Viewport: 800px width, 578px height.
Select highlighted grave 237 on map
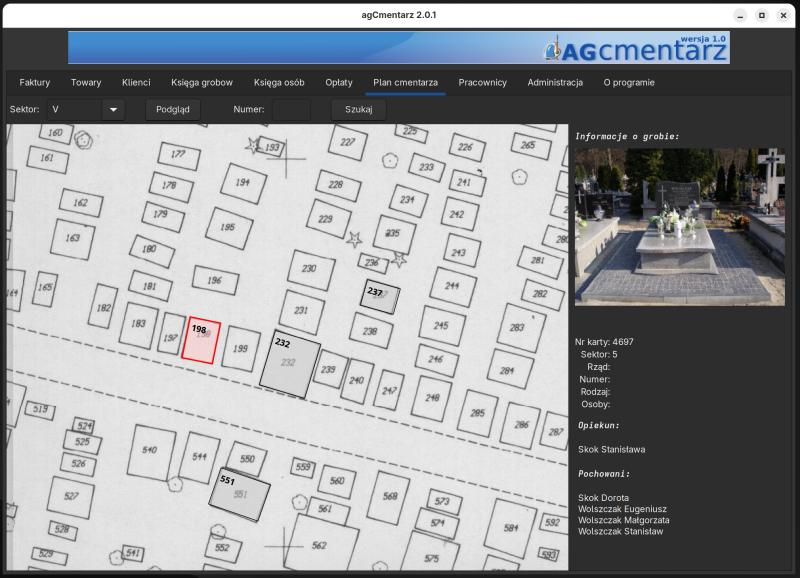380,297
